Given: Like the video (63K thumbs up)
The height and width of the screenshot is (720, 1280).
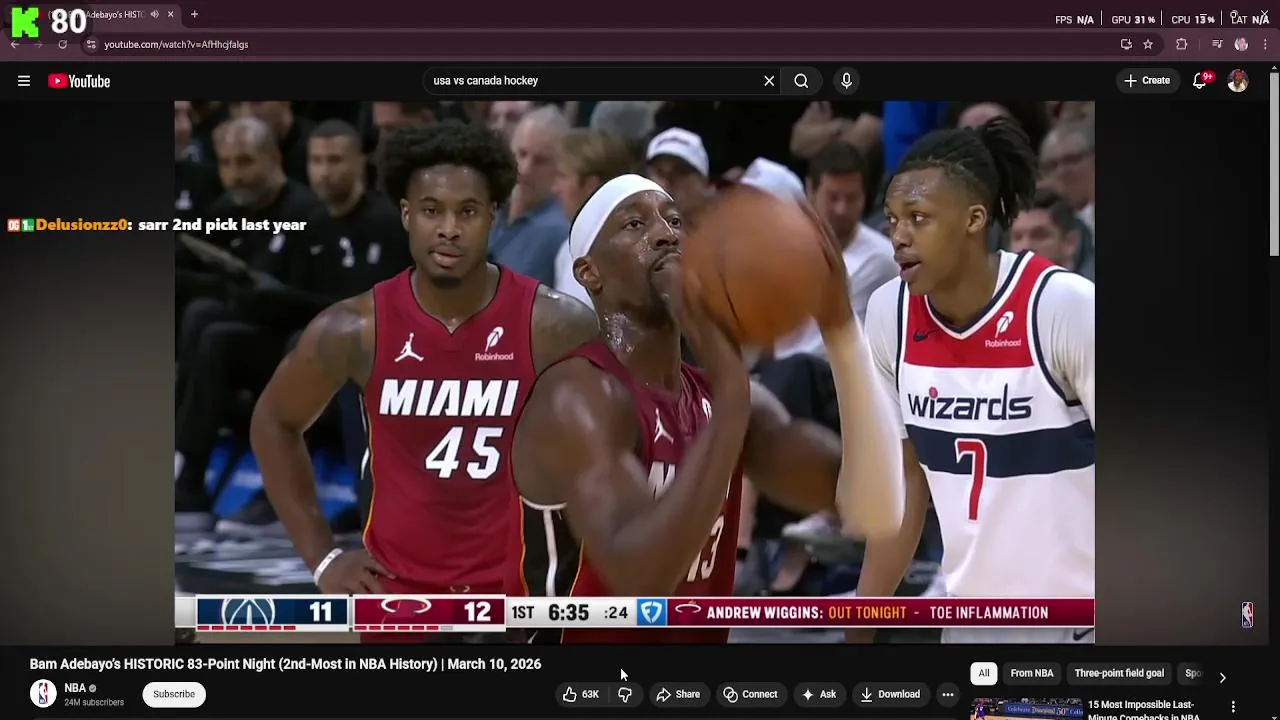Looking at the screenshot, I should (580, 694).
